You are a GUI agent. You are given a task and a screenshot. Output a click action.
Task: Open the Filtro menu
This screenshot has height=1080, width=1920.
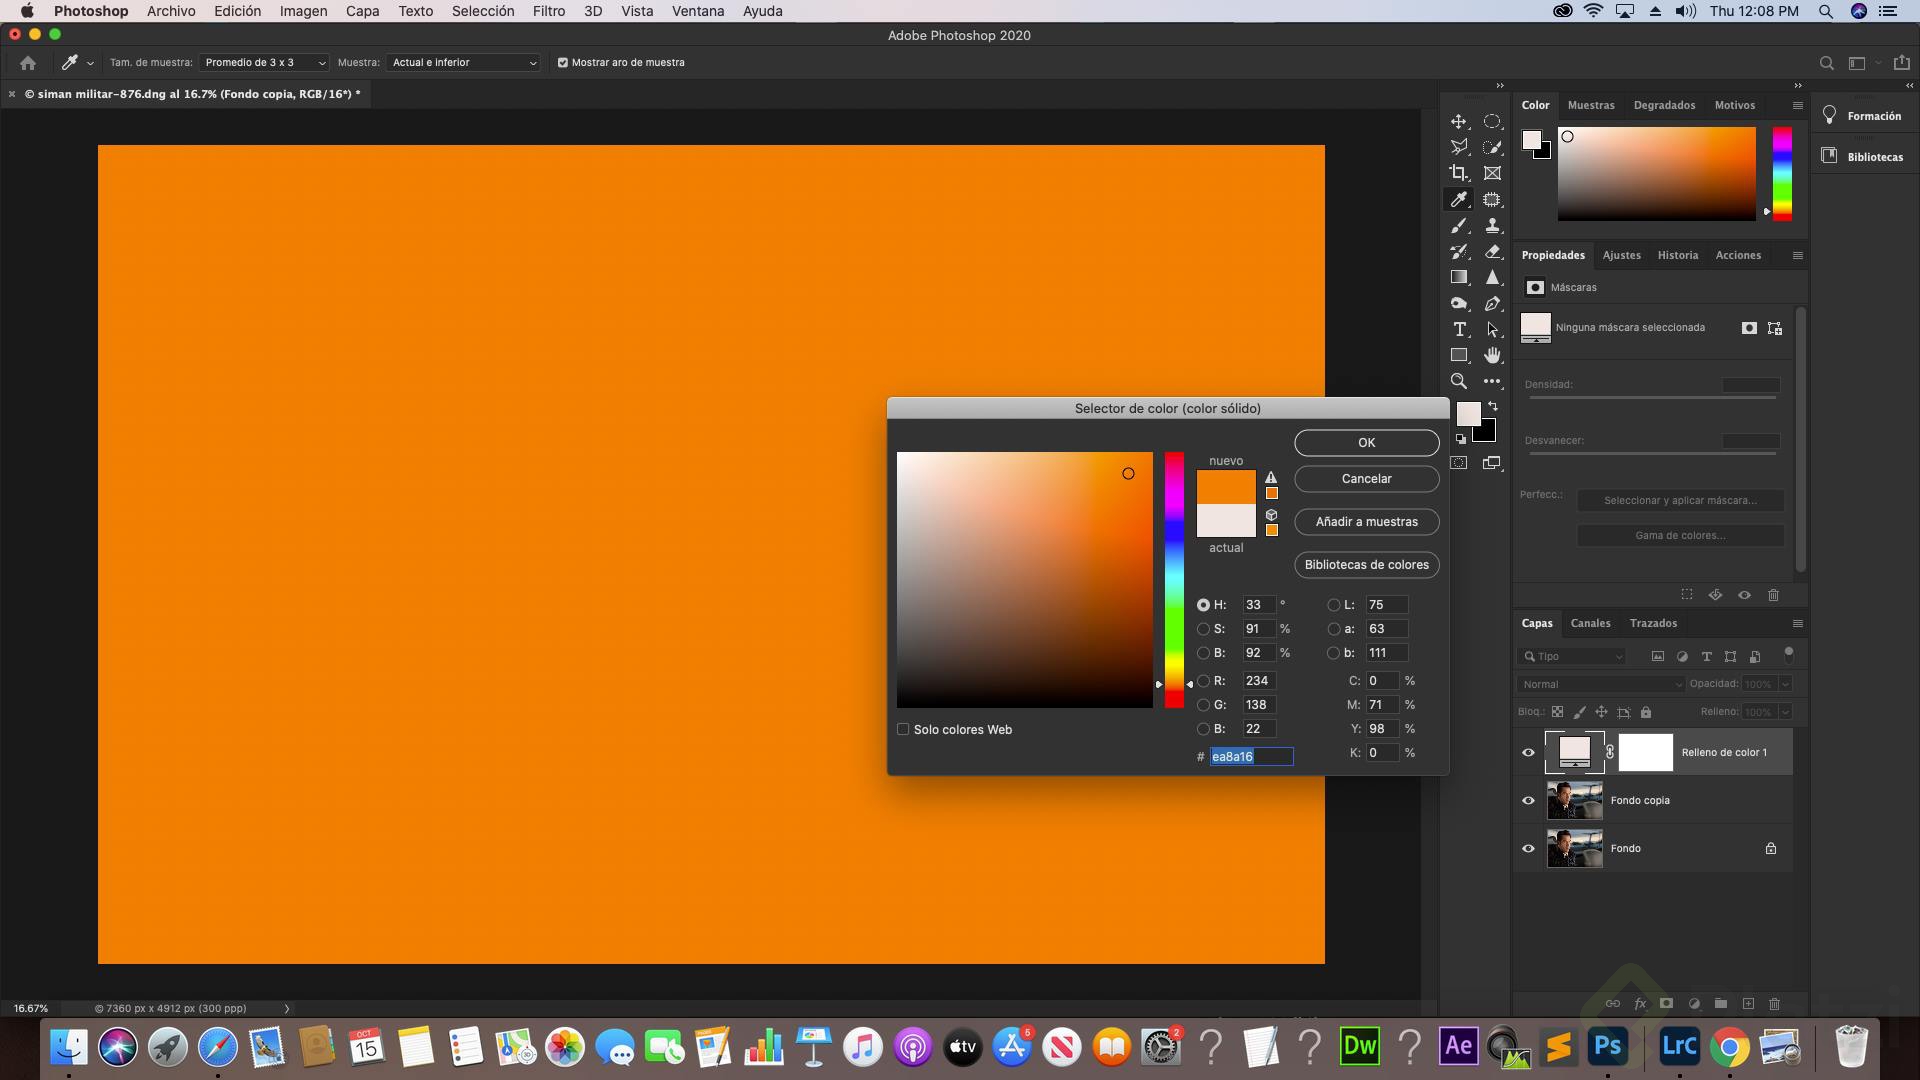(x=548, y=11)
